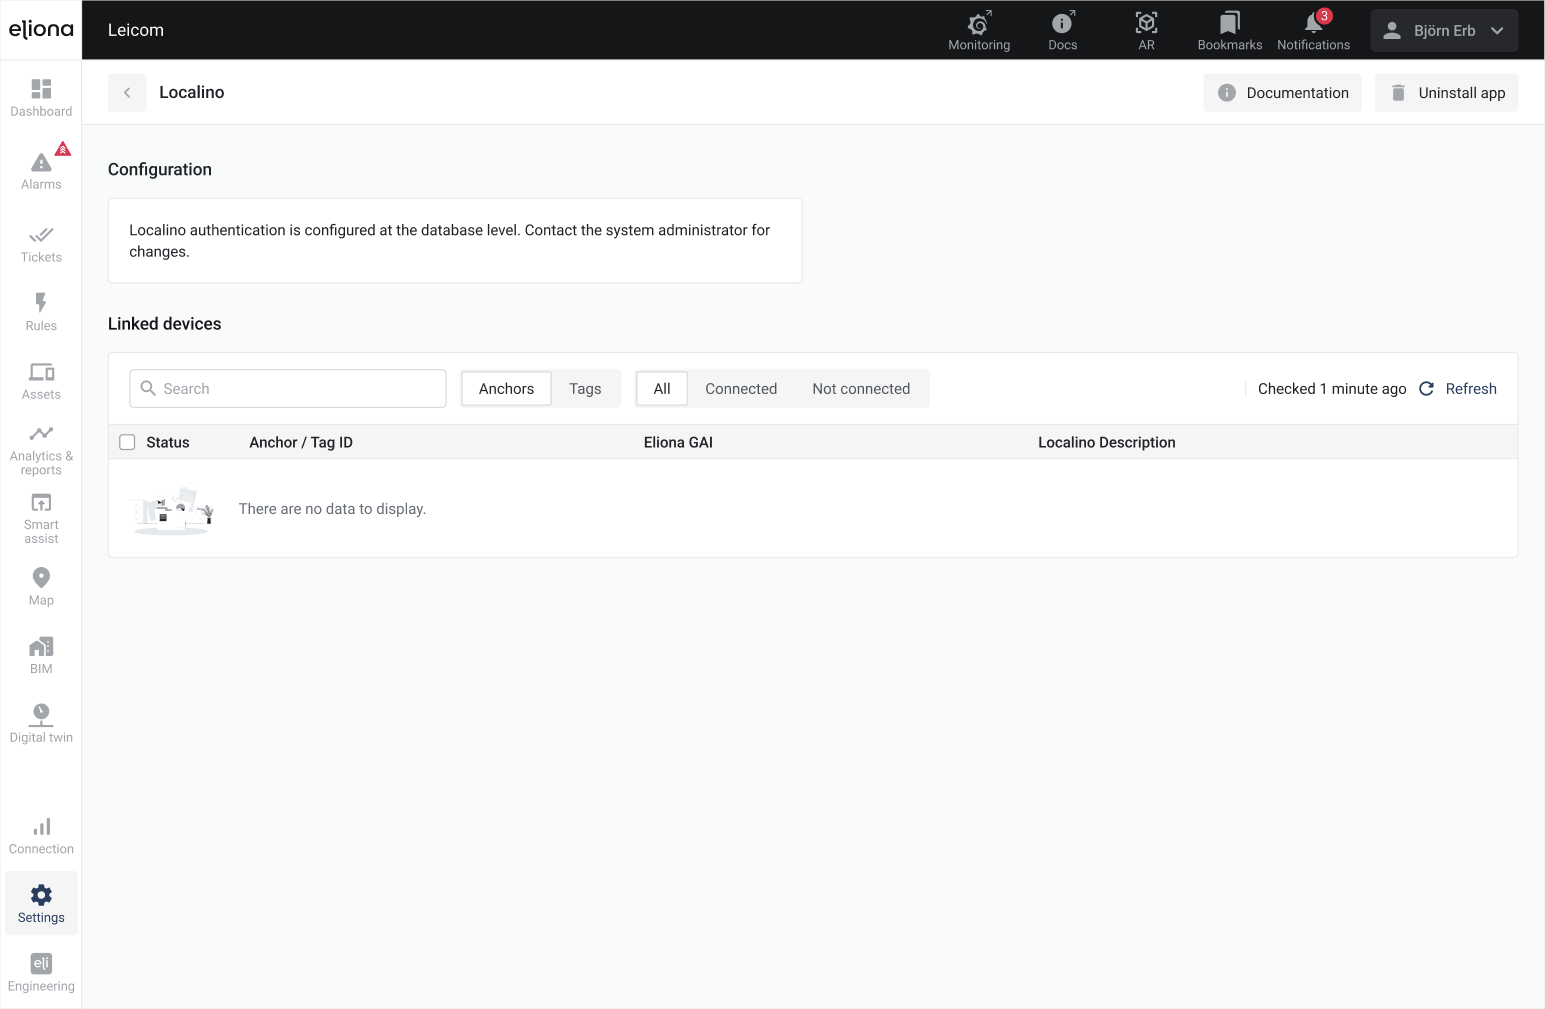
Task: Go back using the chevron beside Localino
Action: (127, 93)
